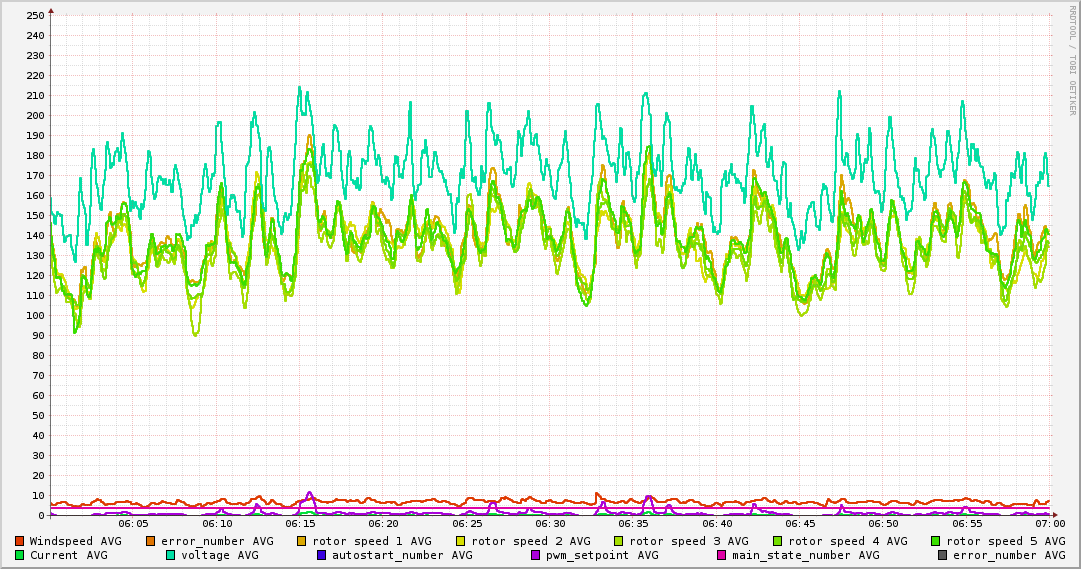This screenshot has height=569, width=1081.
Task: Select the "rotor speed 1 AVG" legend label
Action: (x=372, y=541)
